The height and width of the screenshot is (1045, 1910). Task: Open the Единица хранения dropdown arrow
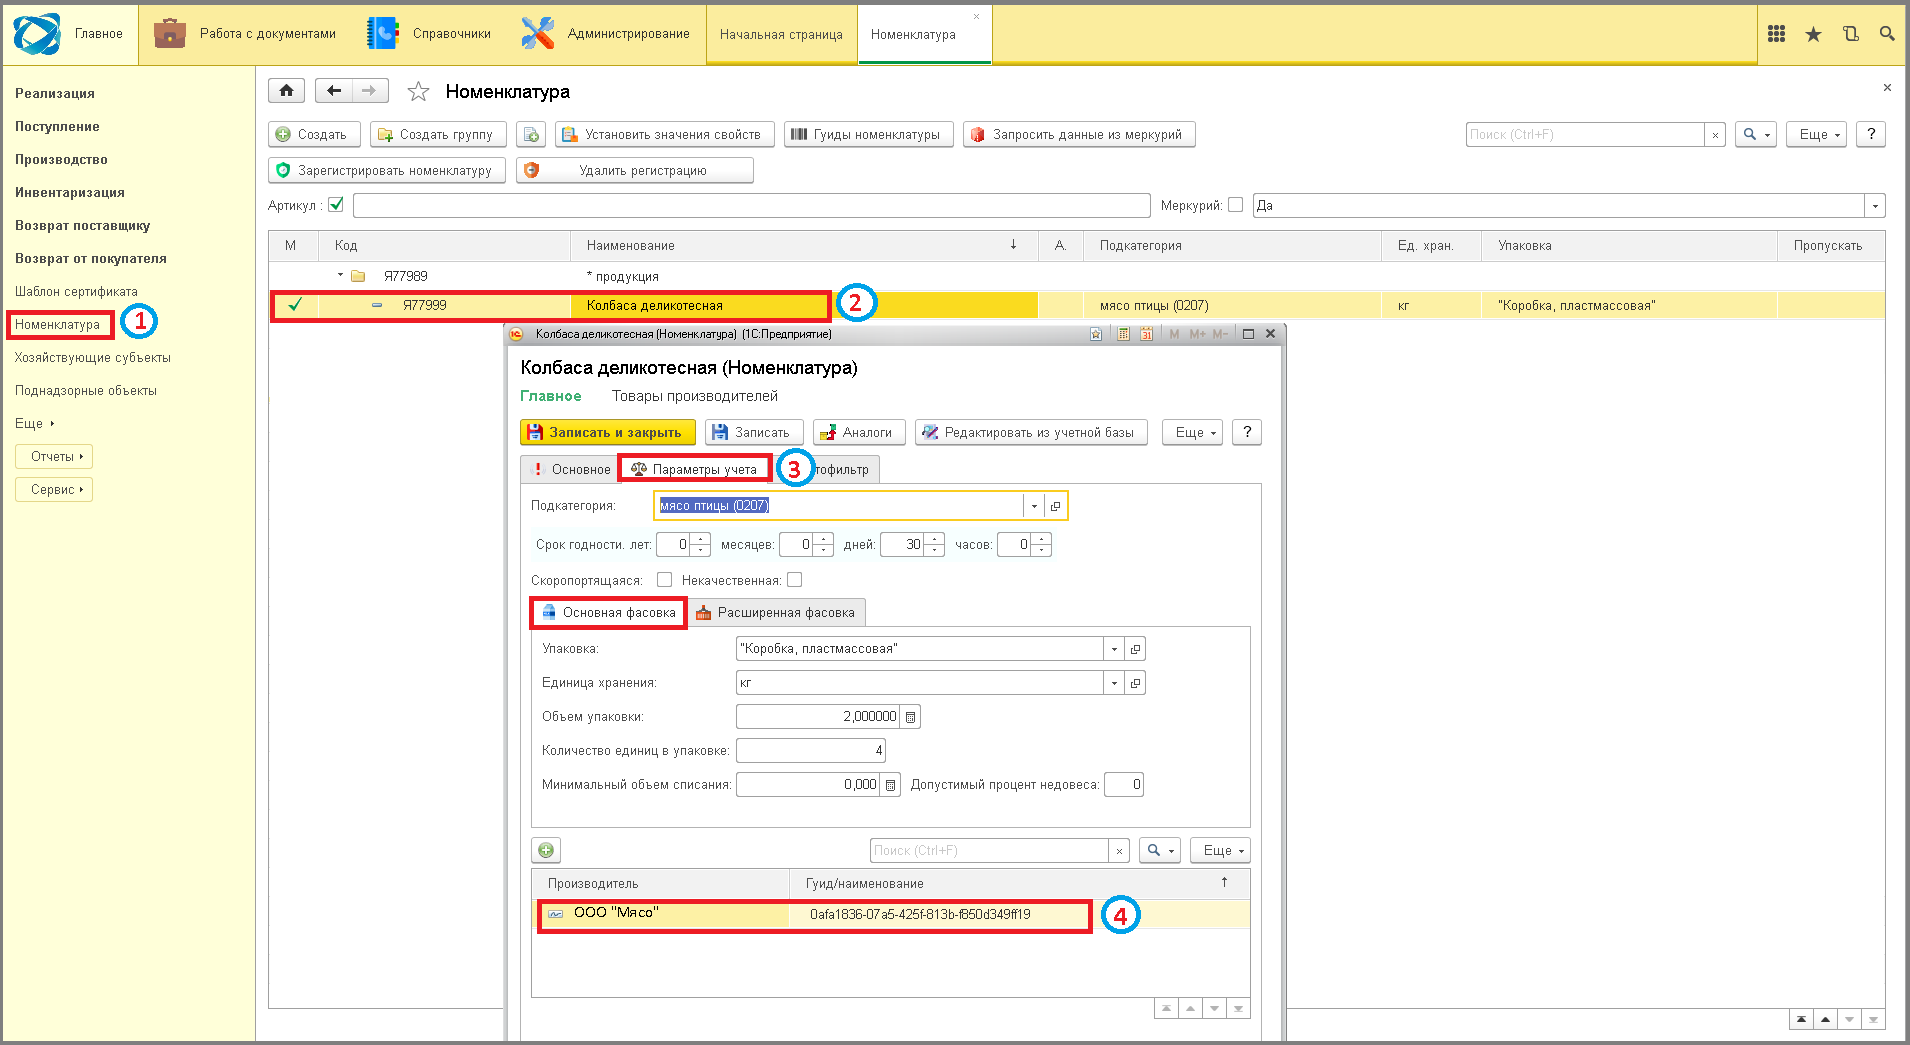[x=1114, y=683]
